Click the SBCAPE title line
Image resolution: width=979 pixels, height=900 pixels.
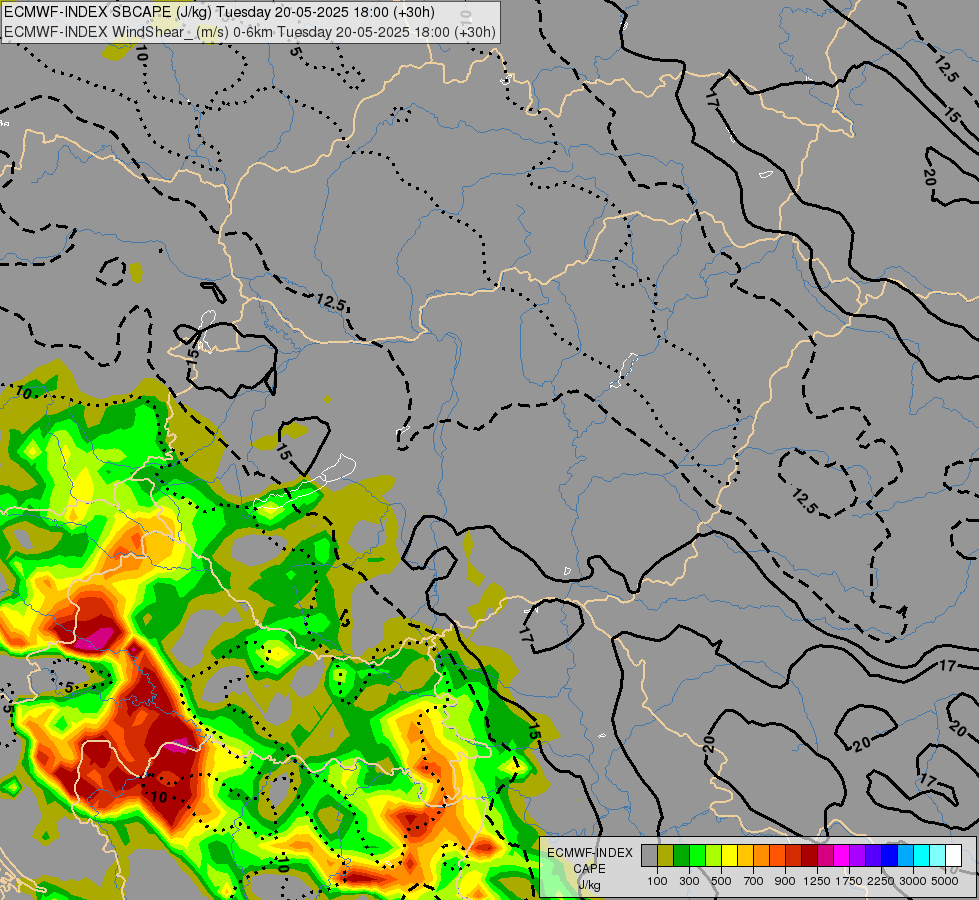pos(219,12)
